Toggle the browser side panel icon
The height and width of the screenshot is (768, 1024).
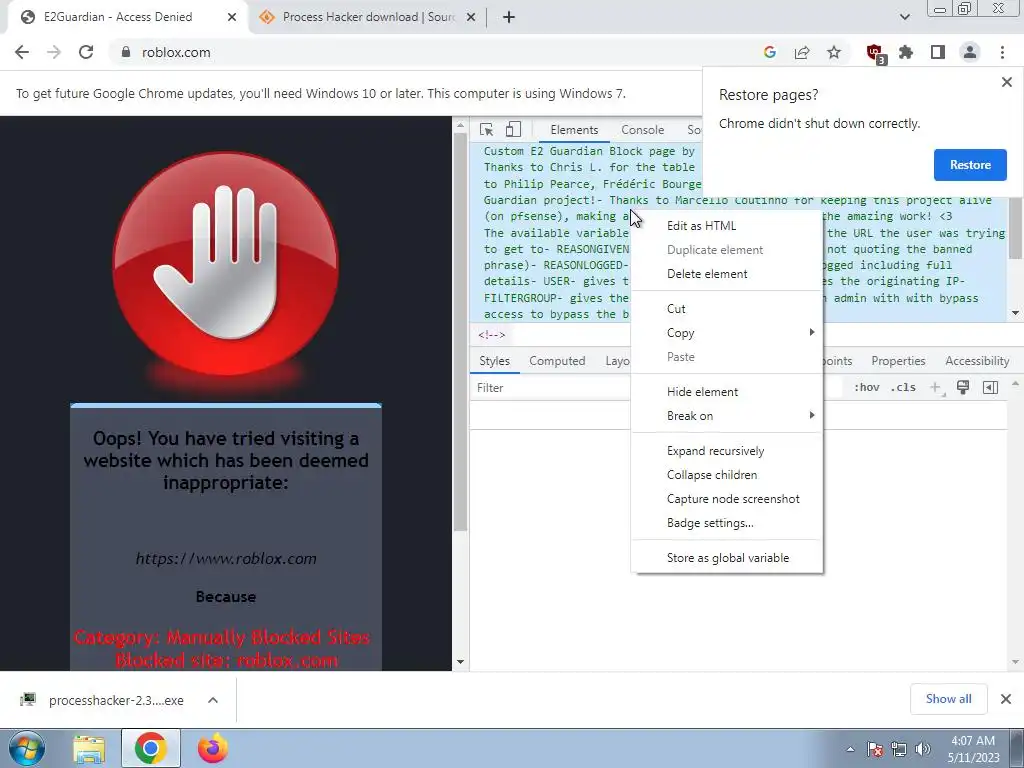(x=938, y=52)
